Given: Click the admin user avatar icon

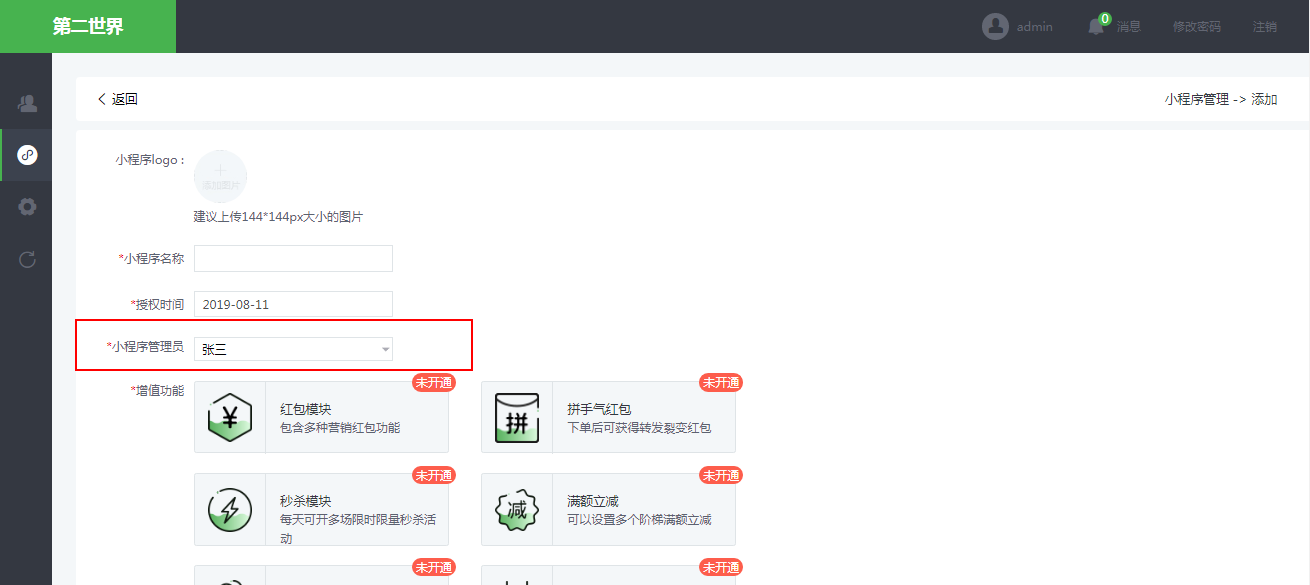Looking at the screenshot, I should click(995, 26).
